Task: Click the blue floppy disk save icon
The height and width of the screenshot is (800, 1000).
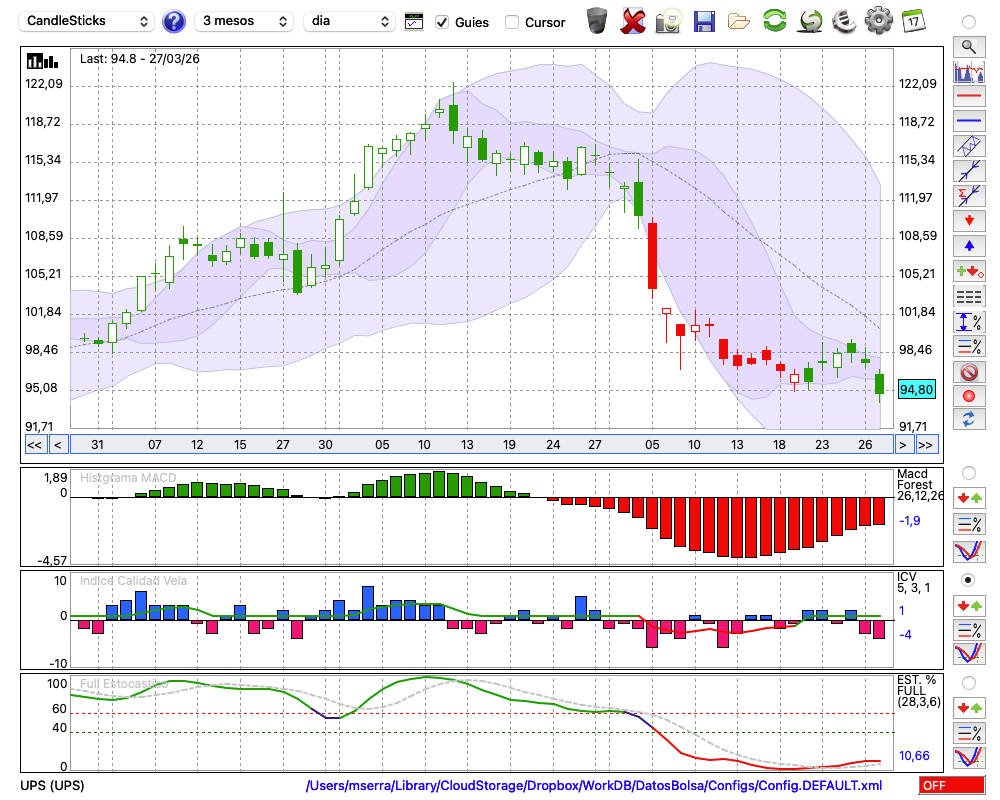Action: tap(704, 21)
